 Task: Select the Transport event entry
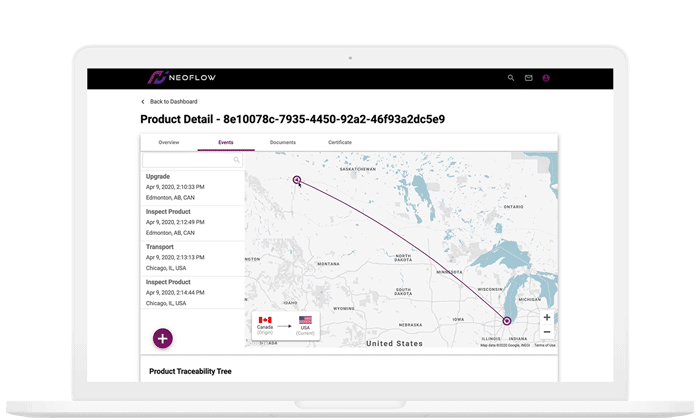coord(193,257)
